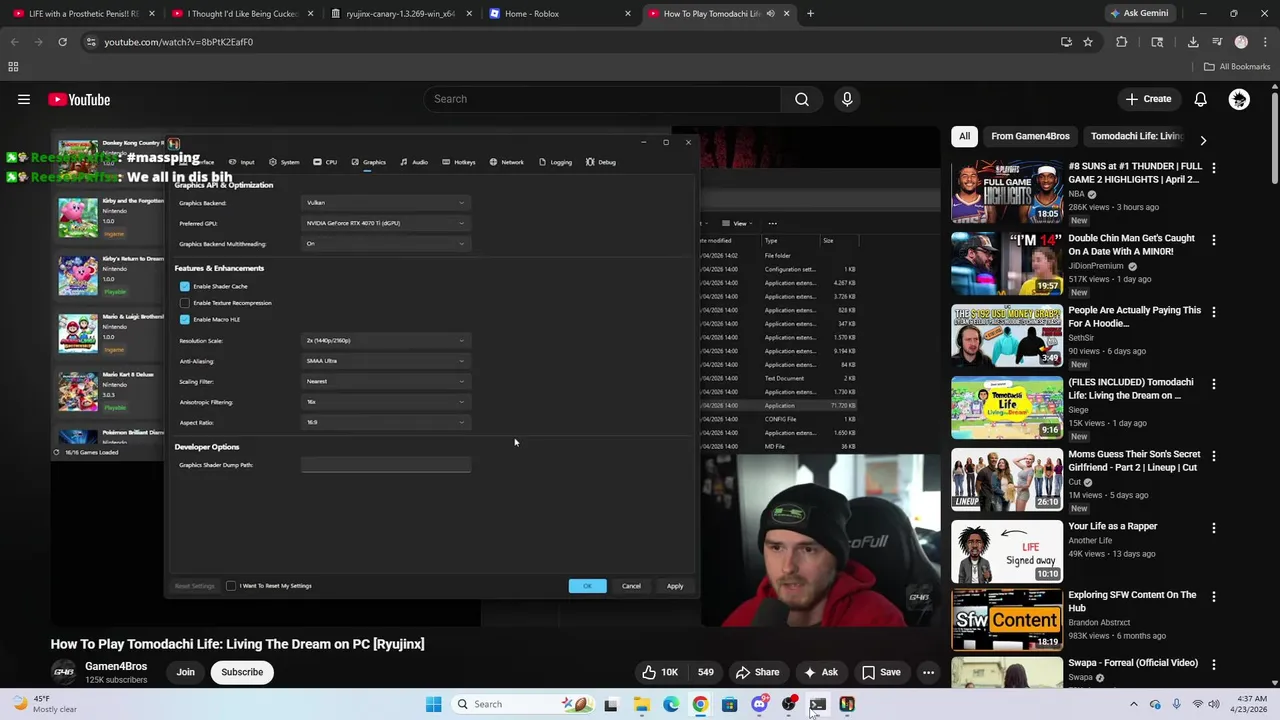
Task: Open Tomodachi Life FILES INCLUDED thumbnail
Action: coord(1007,408)
